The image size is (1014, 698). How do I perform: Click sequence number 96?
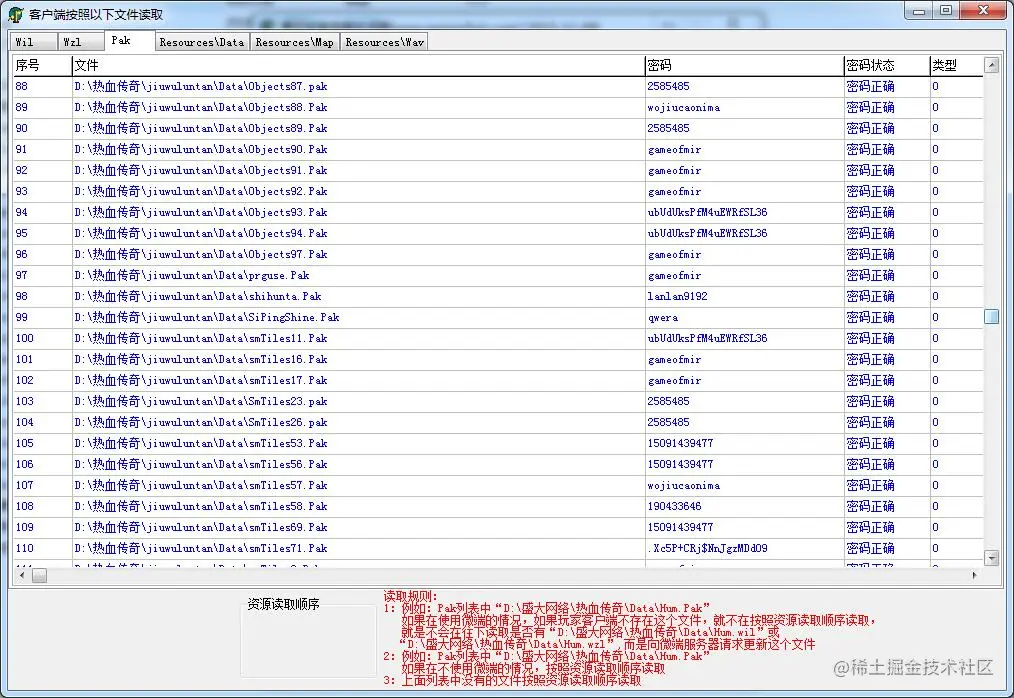pyautogui.click(x=21, y=254)
